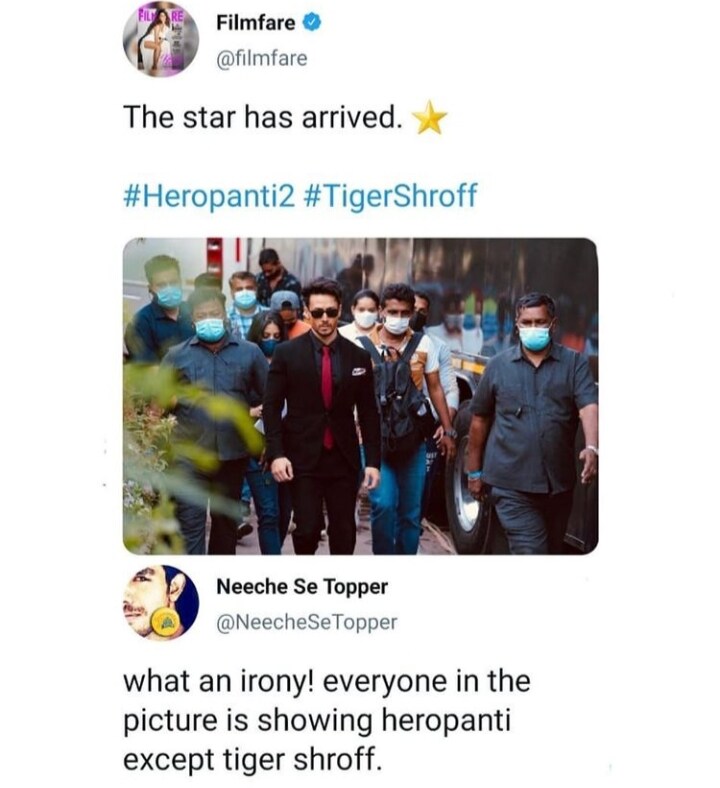Click "The star has arrived." tweet text
This screenshot has width=720, height=788.
[263, 118]
